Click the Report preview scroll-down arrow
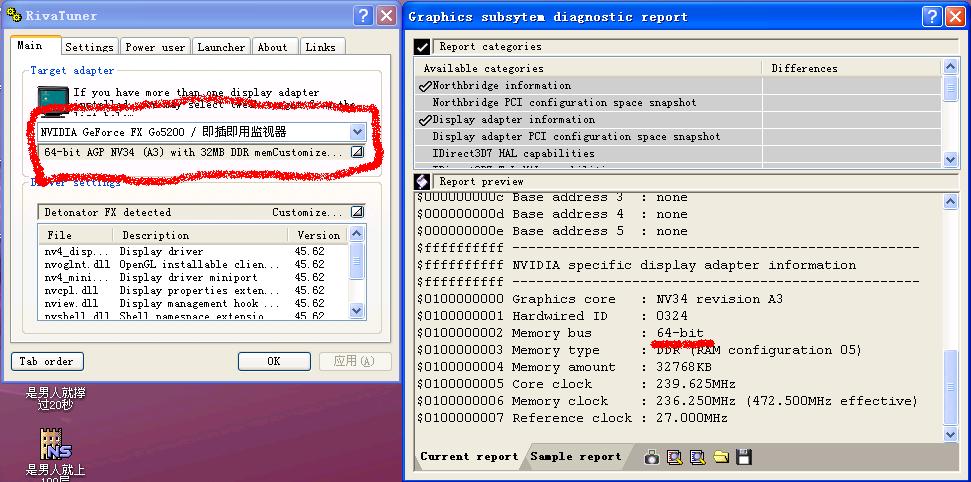 [x=951, y=434]
